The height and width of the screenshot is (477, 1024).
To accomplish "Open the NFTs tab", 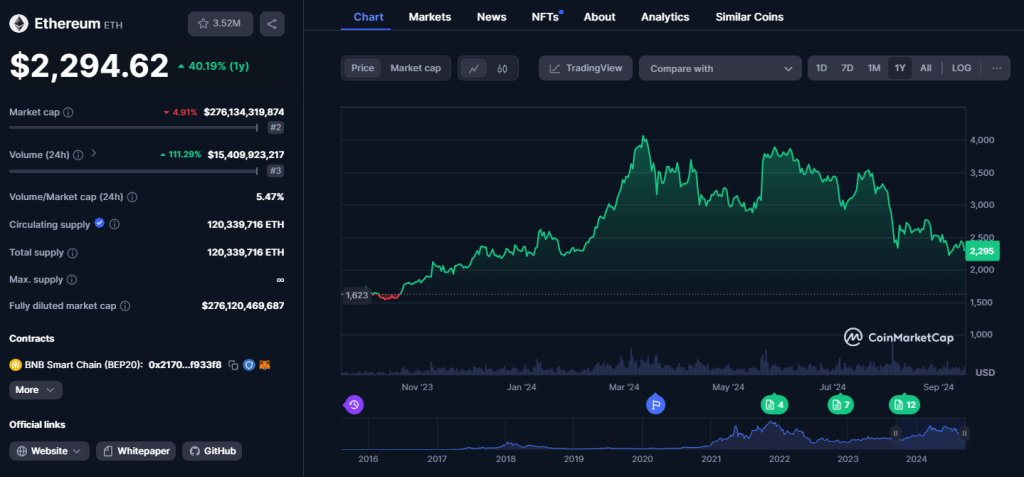I will [546, 17].
